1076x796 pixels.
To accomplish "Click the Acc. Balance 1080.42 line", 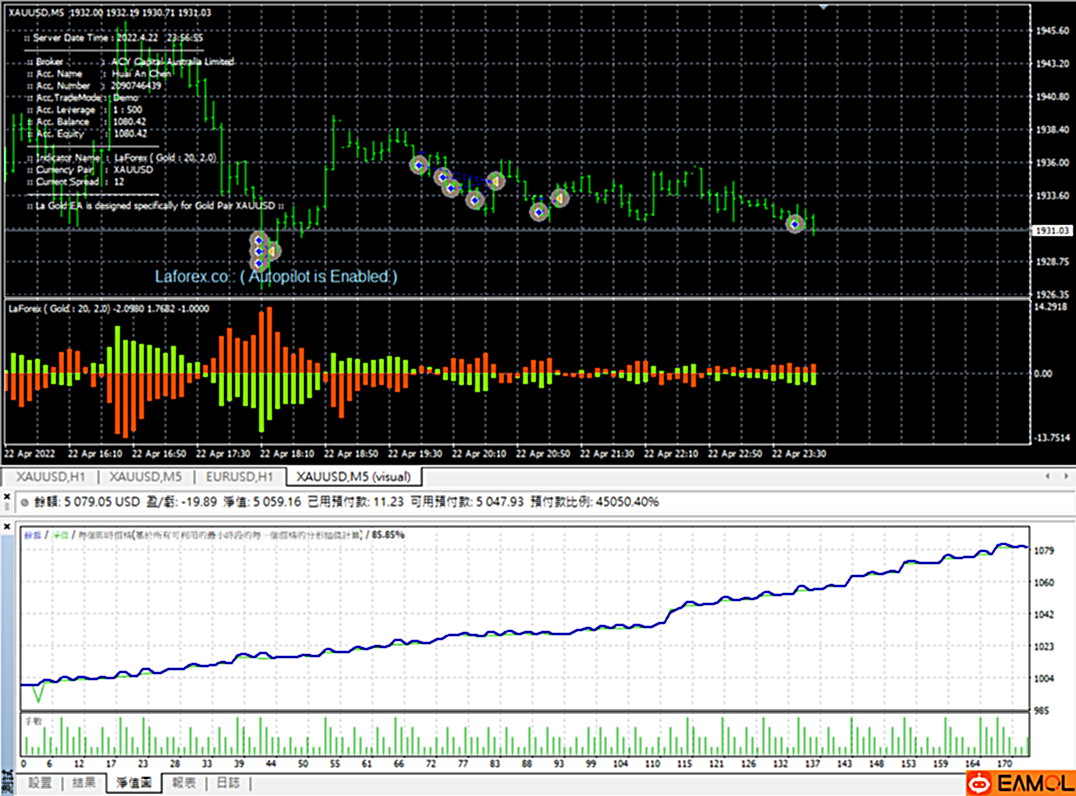I will click(x=86, y=121).
